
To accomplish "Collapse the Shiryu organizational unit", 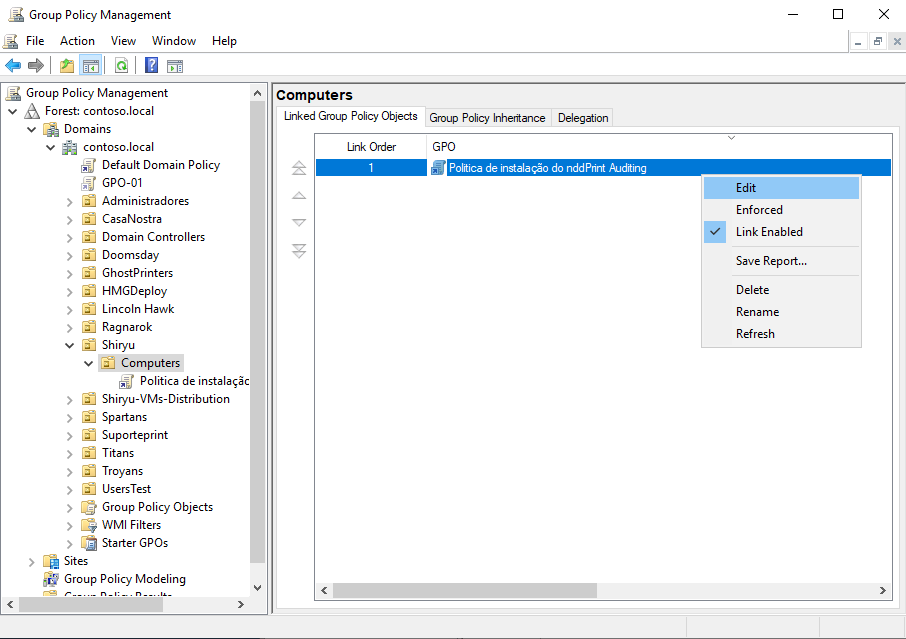I will (x=70, y=345).
